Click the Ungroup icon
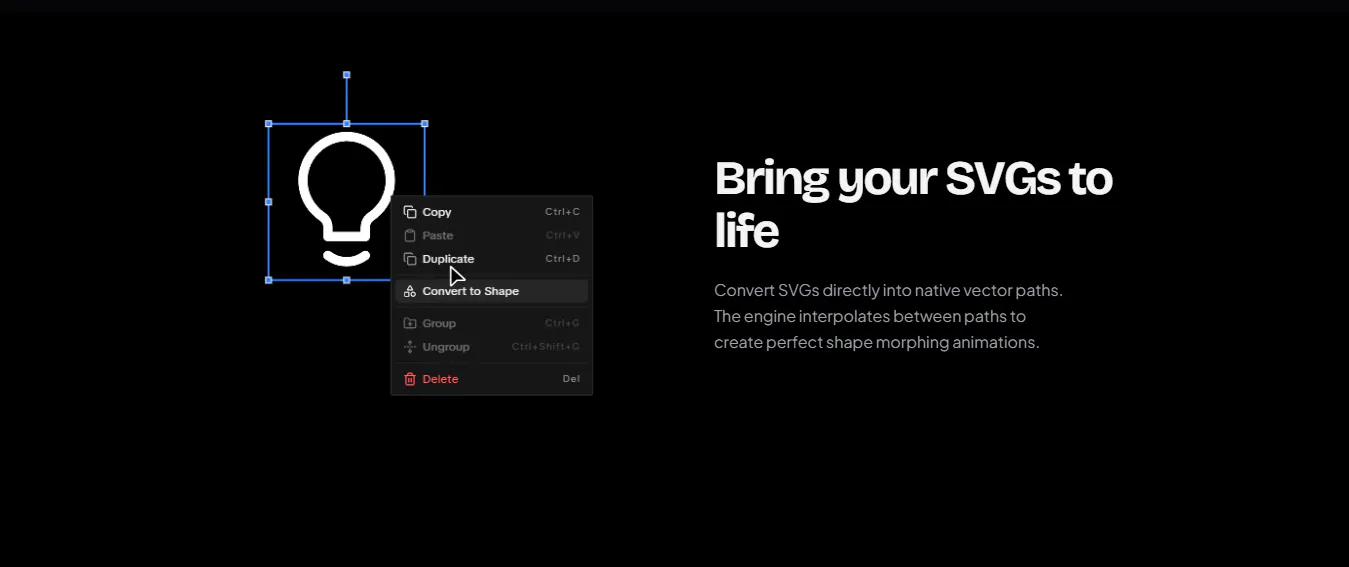The image size is (1349, 567). [410, 347]
